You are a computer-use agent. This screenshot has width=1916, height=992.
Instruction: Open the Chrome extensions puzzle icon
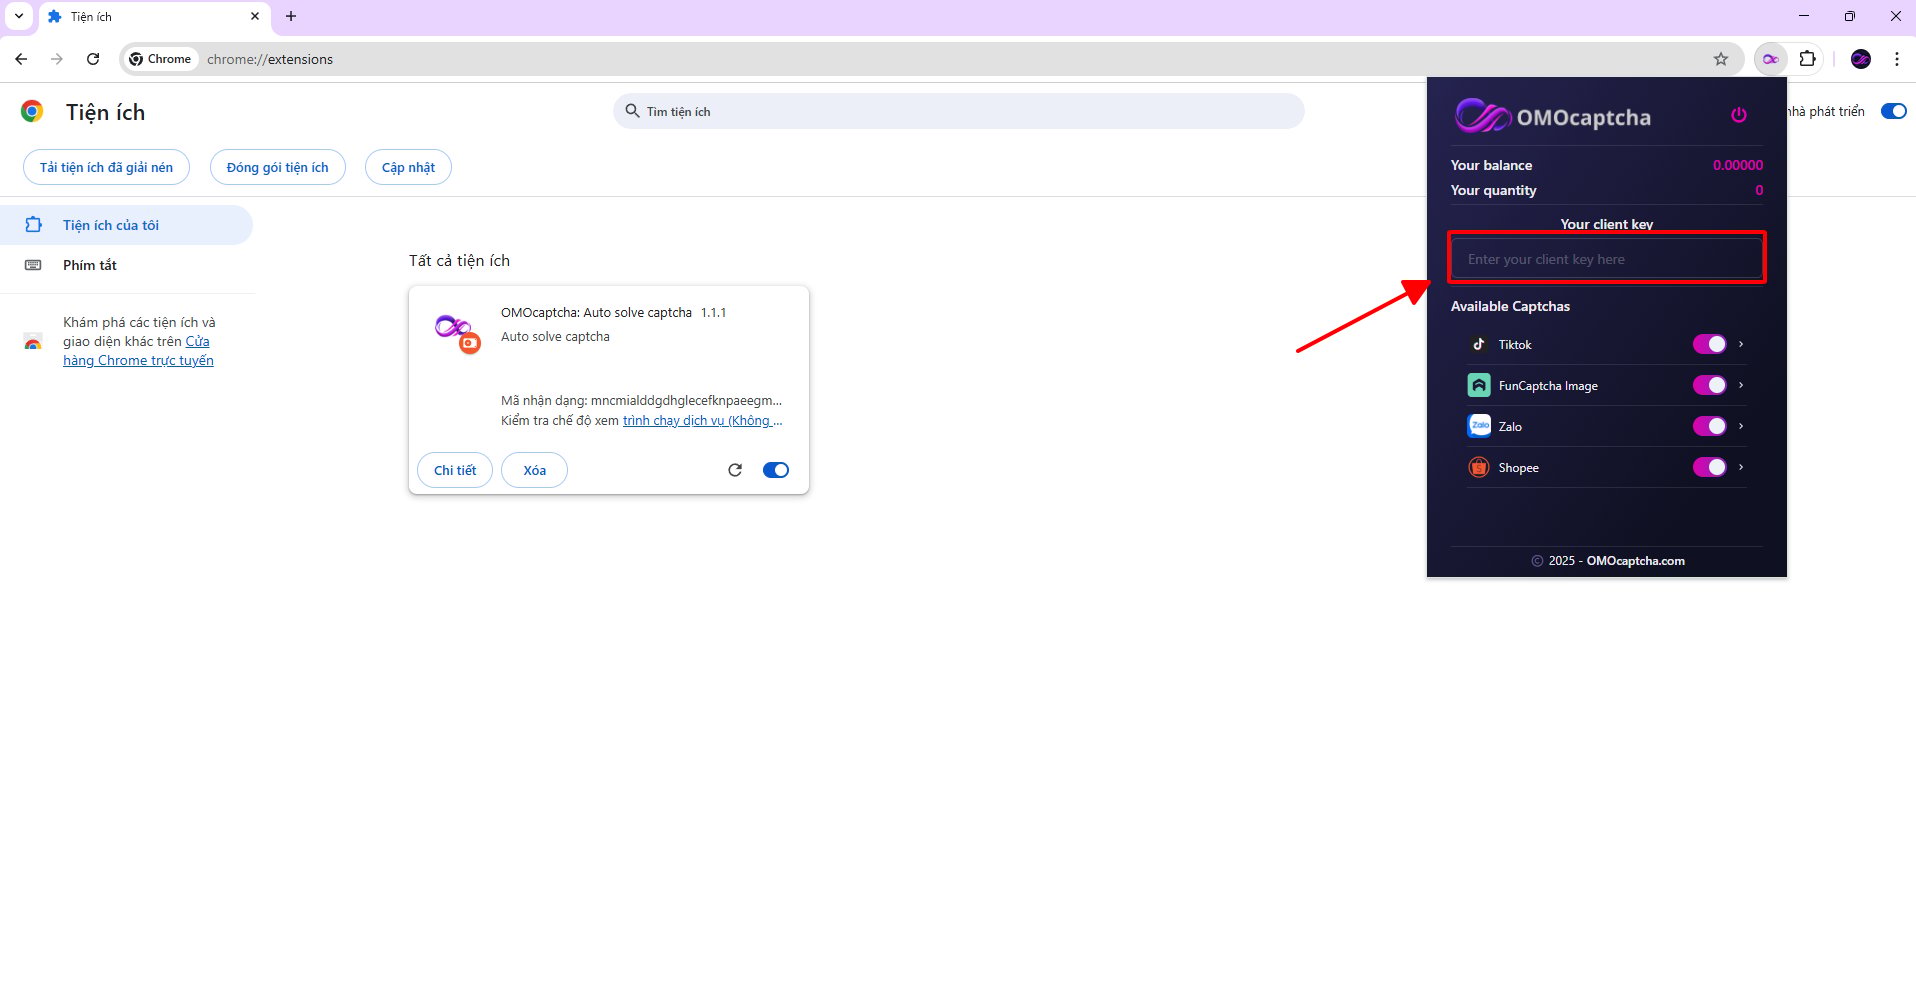(x=1807, y=59)
